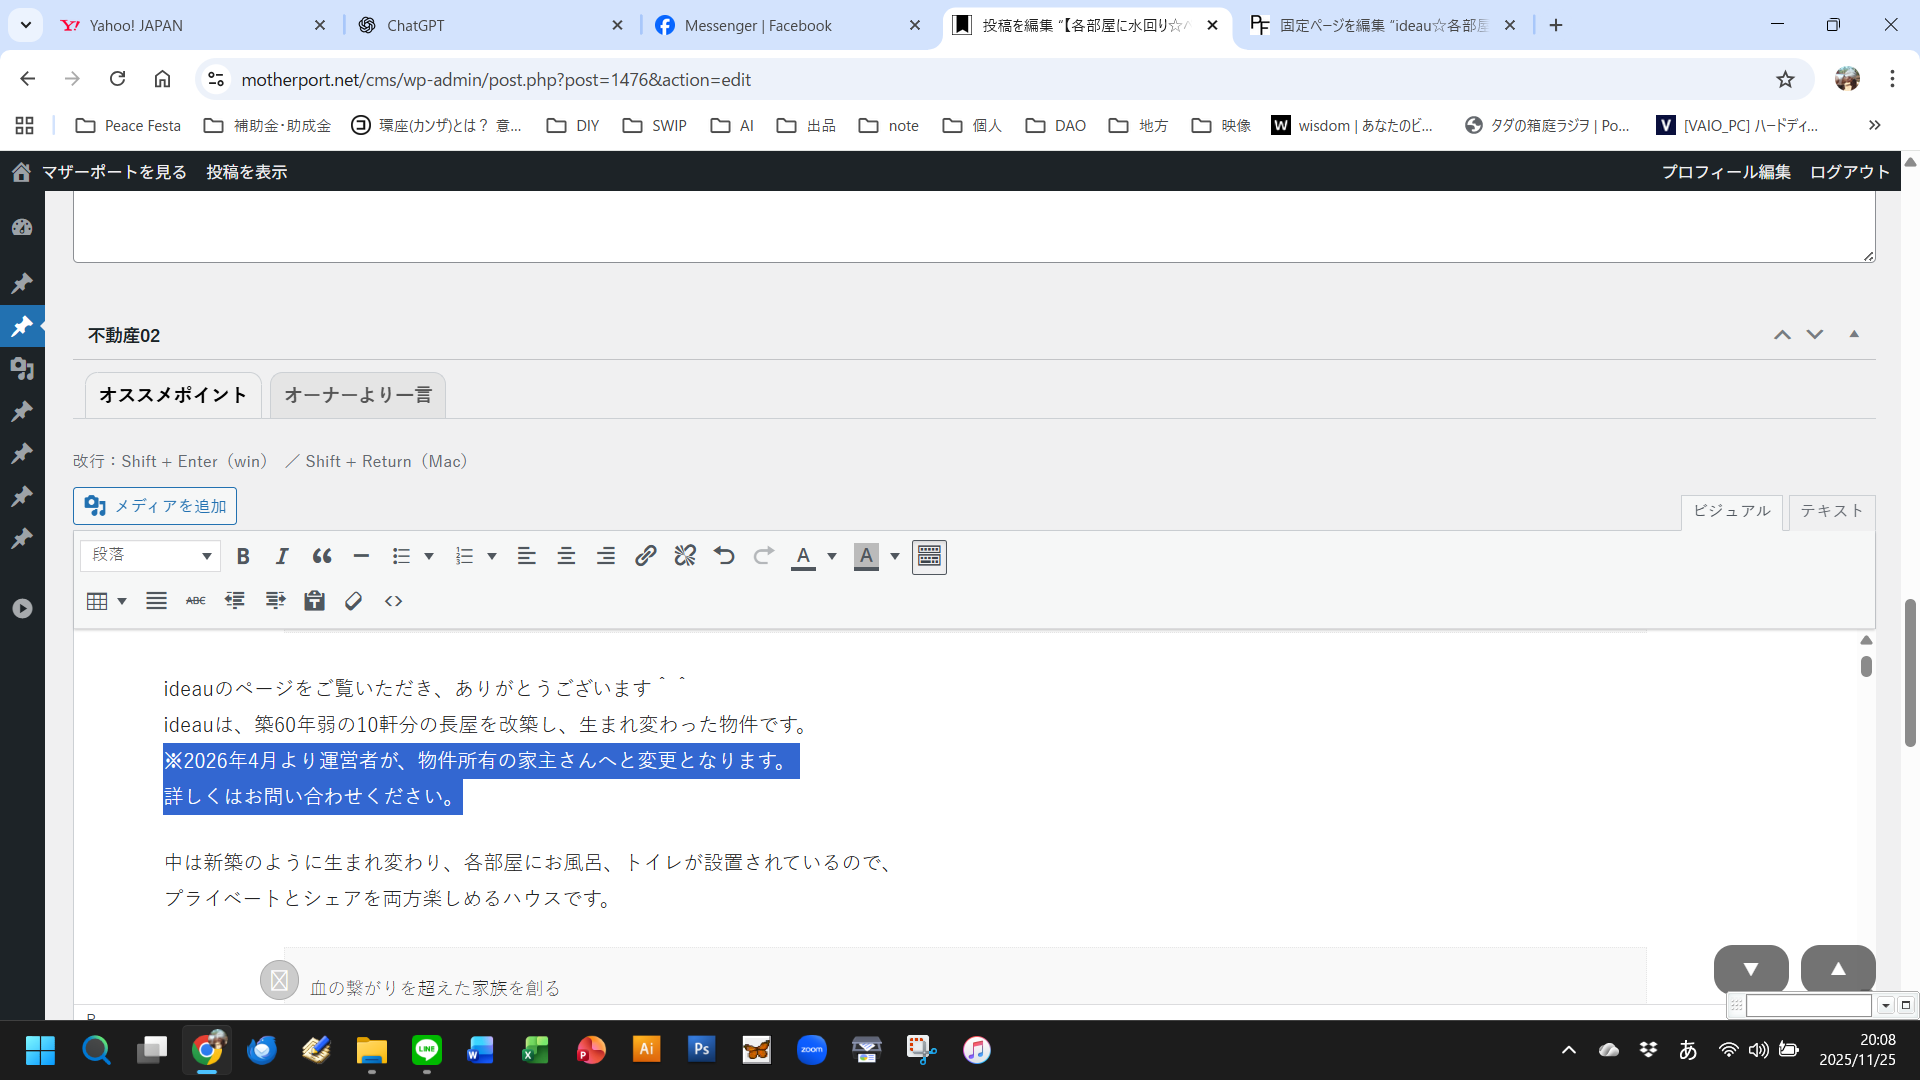Click the insert/edit link icon
This screenshot has height=1080, width=1920.
[x=646, y=556]
